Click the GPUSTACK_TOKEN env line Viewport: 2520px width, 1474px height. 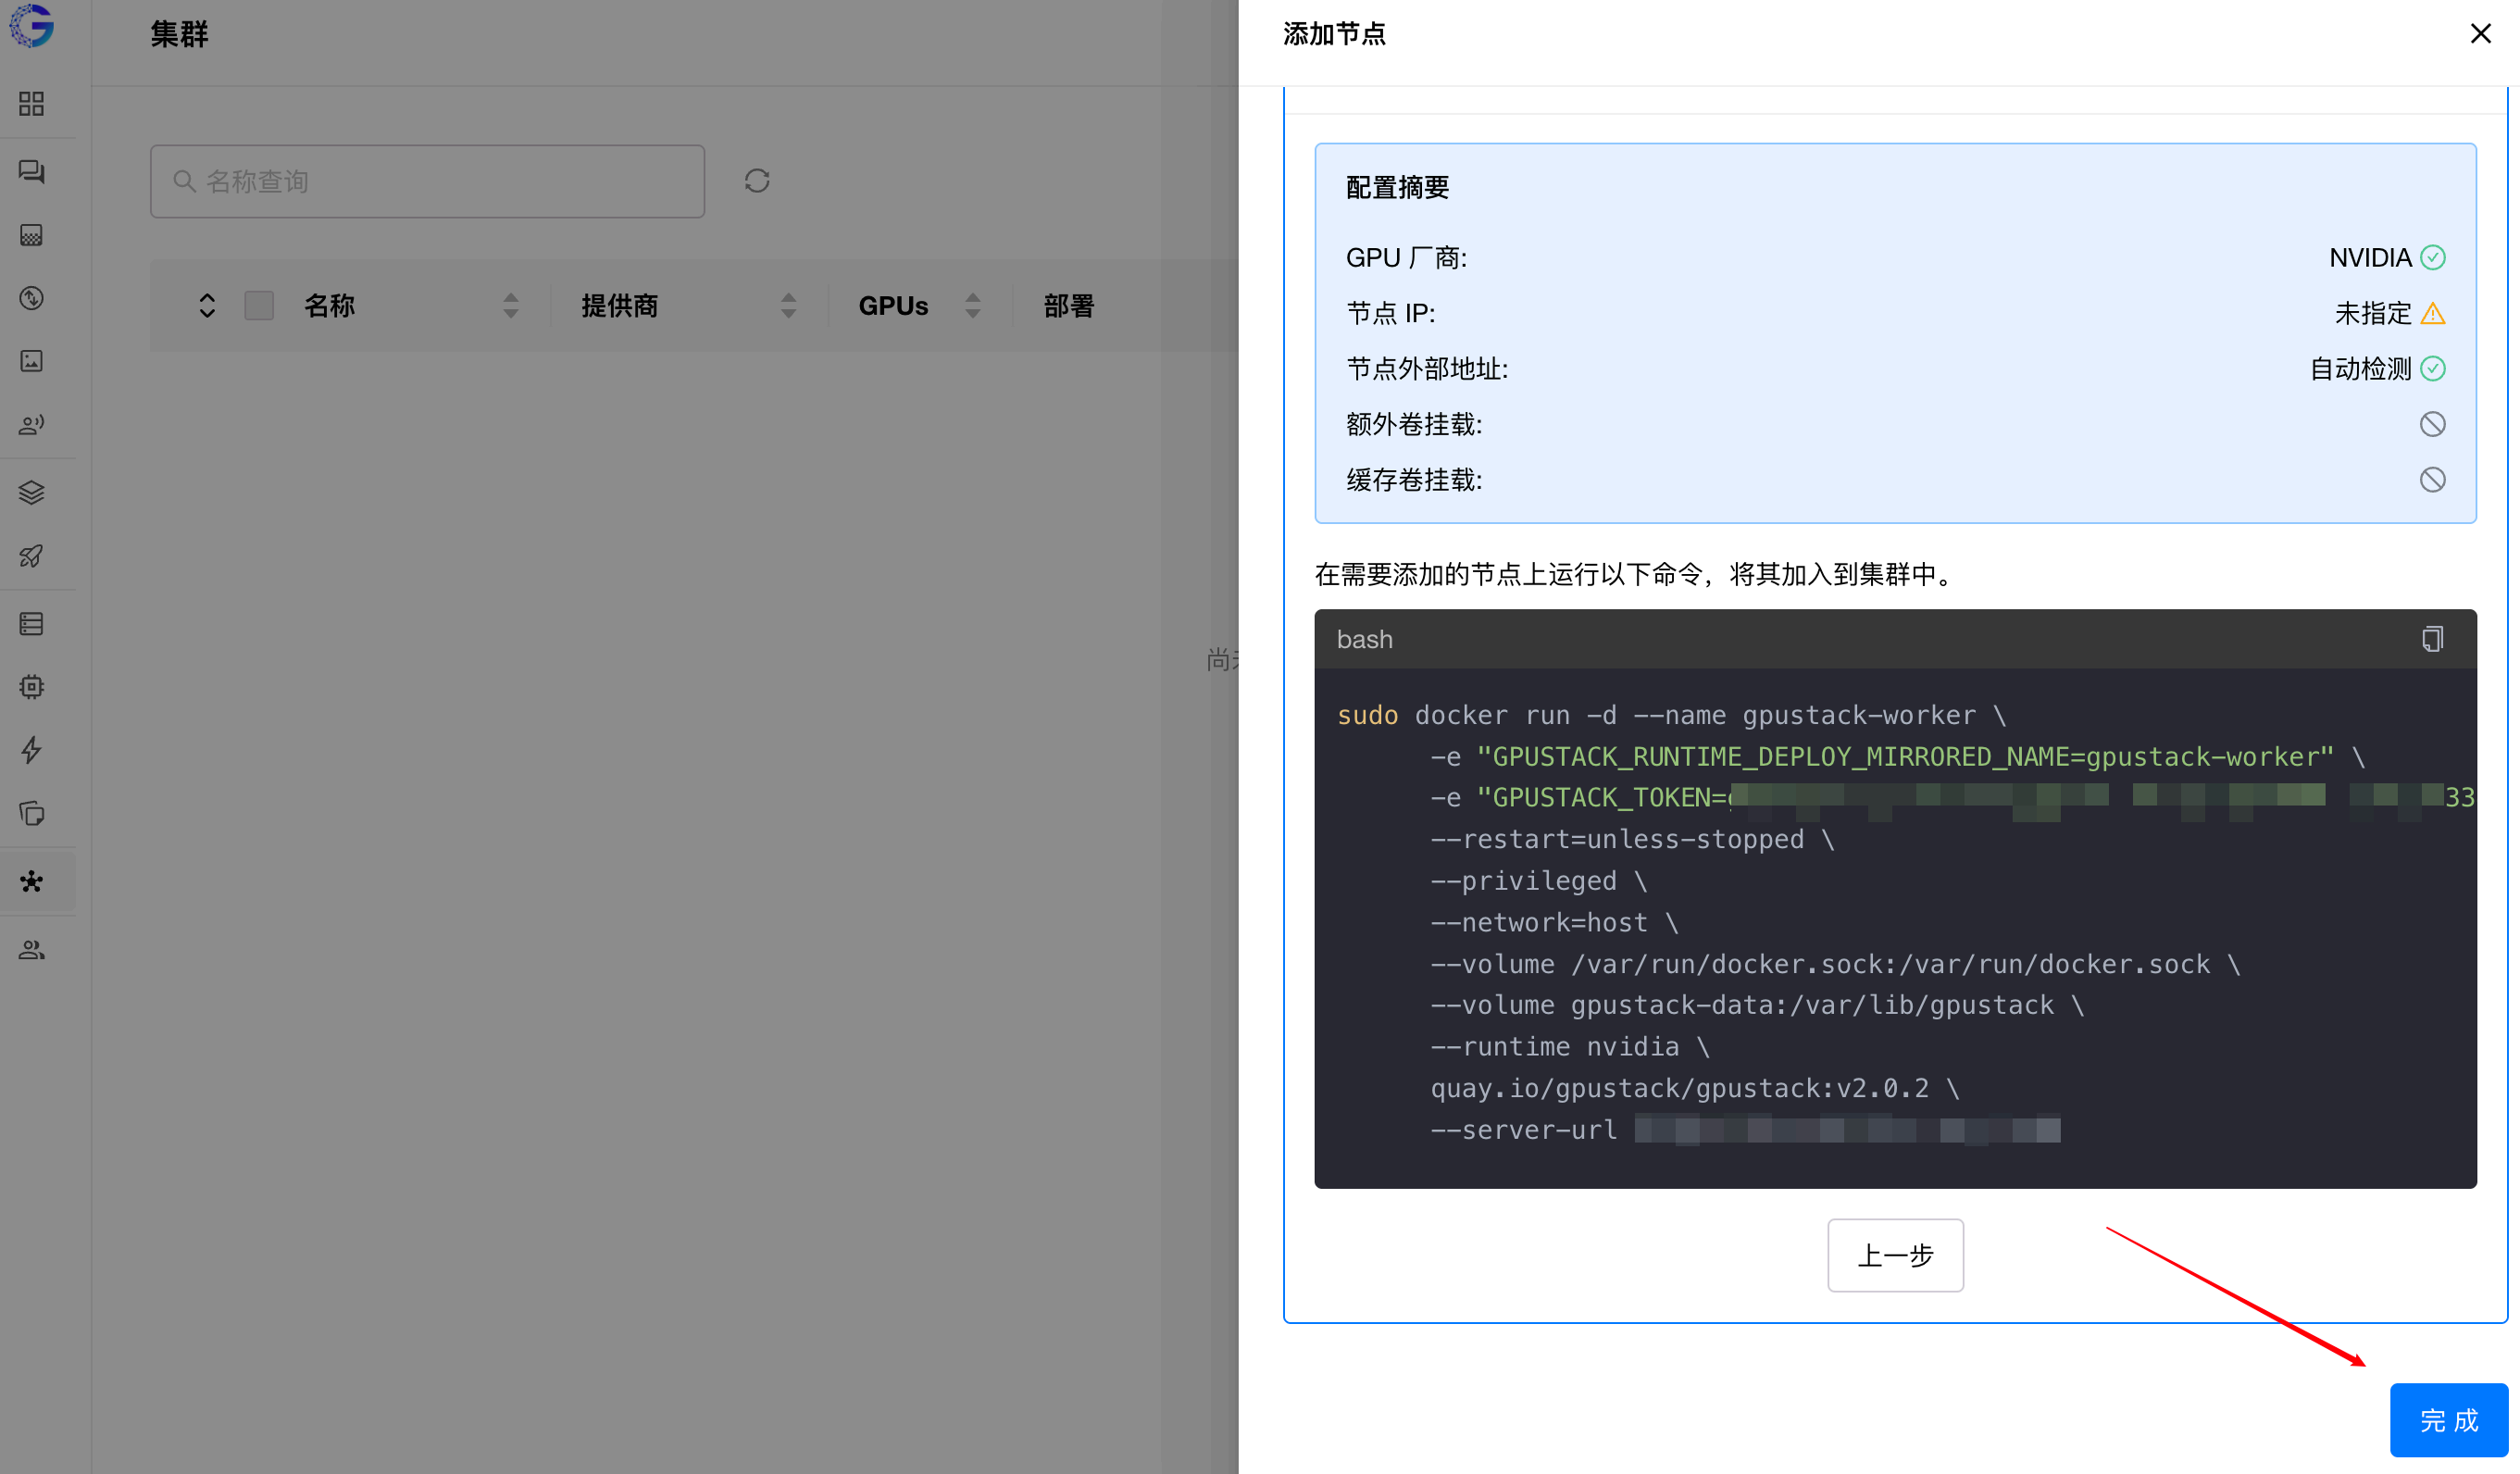tap(1953, 798)
